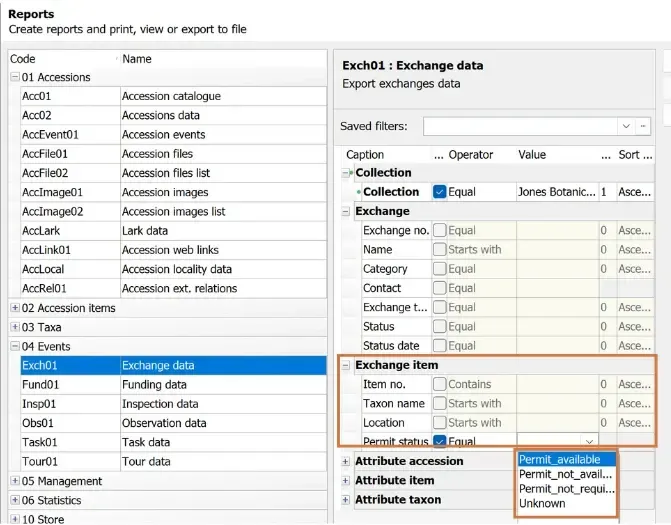Select Permit_not_requi... from the dropdown list
The height and width of the screenshot is (525, 671).
567,489
